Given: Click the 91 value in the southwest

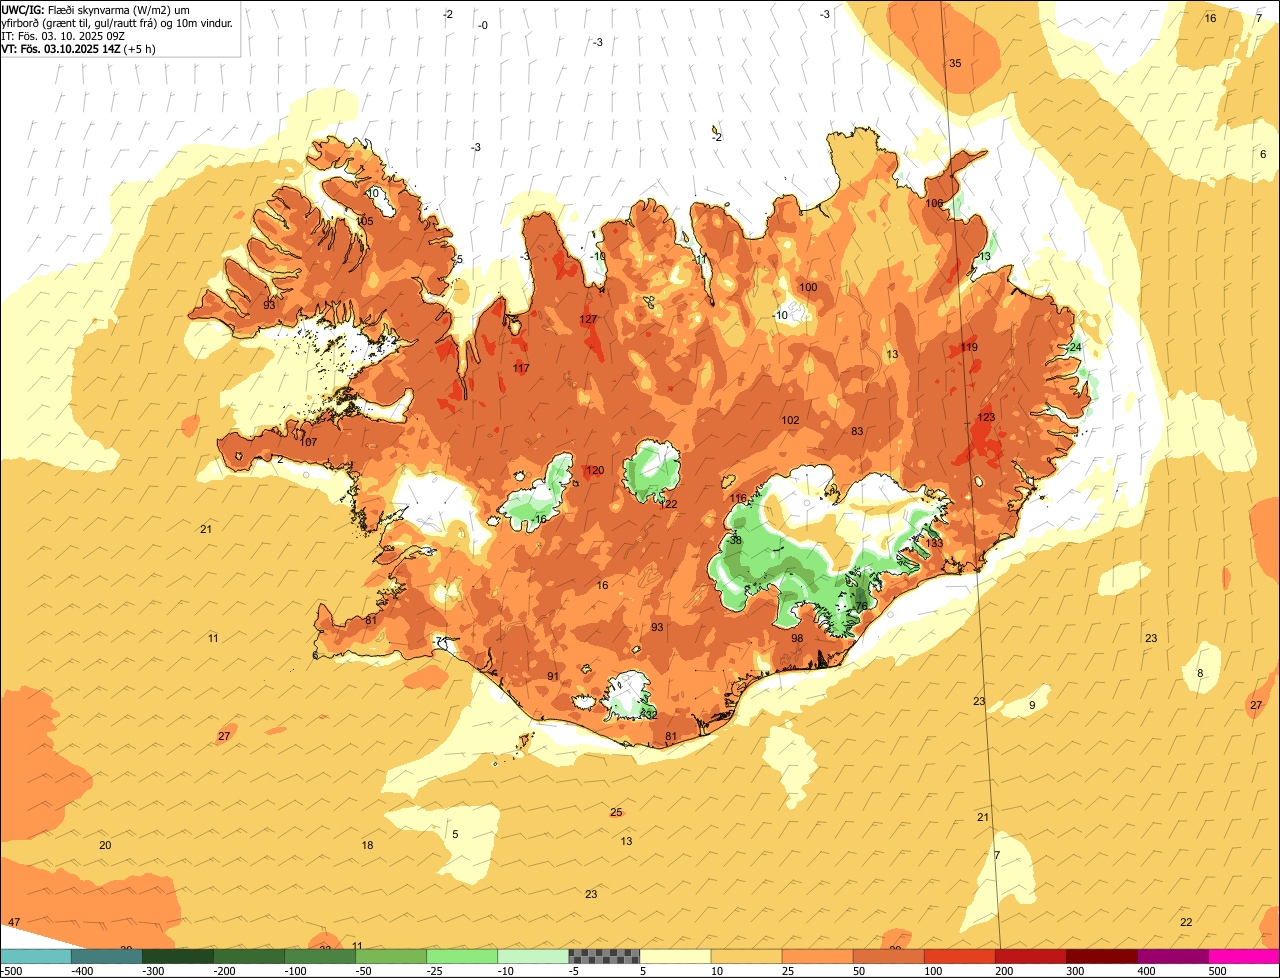Looking at the screenshot, I should [553, 676].
